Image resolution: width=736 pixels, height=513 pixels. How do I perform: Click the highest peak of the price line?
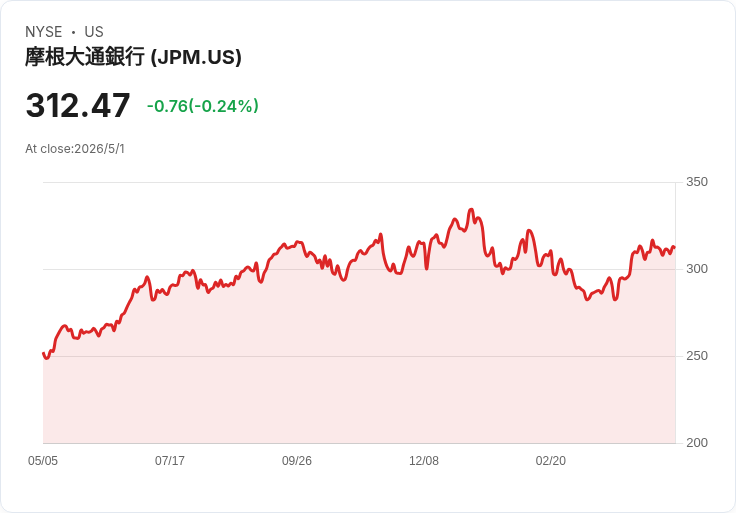(x=471, y=210)
